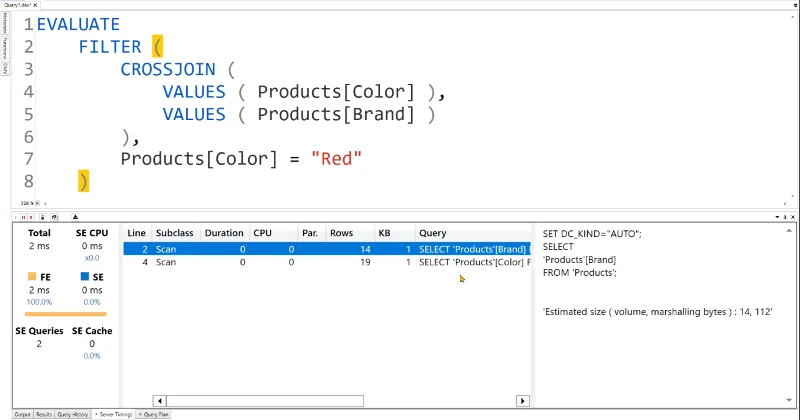Click the Total 2 ms value

coord(39,246)
